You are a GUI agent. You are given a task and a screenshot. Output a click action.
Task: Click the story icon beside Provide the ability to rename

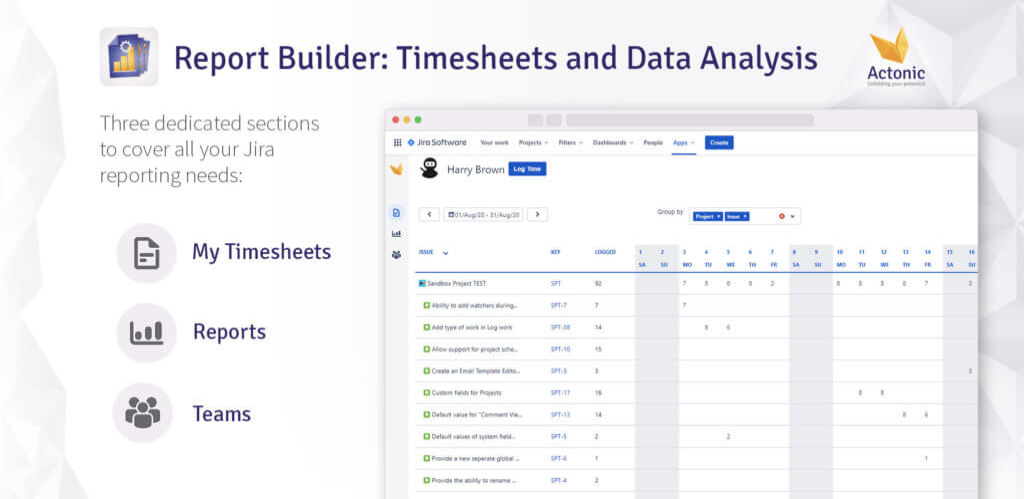pos(427,480)
